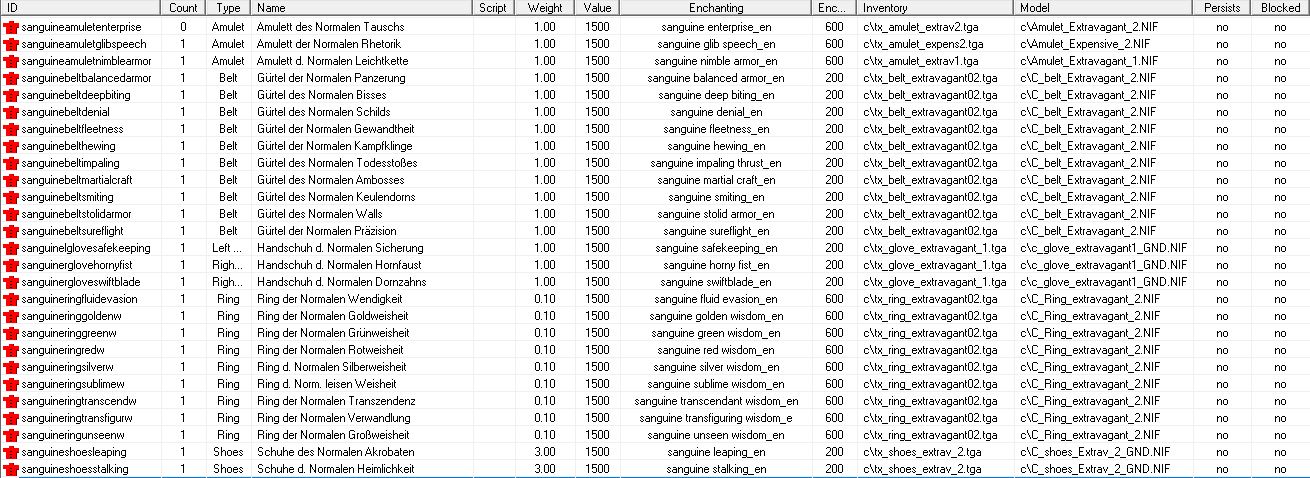Click the Value column header
This screenshot has height=478, width=1310.
(x=597, y=8)
